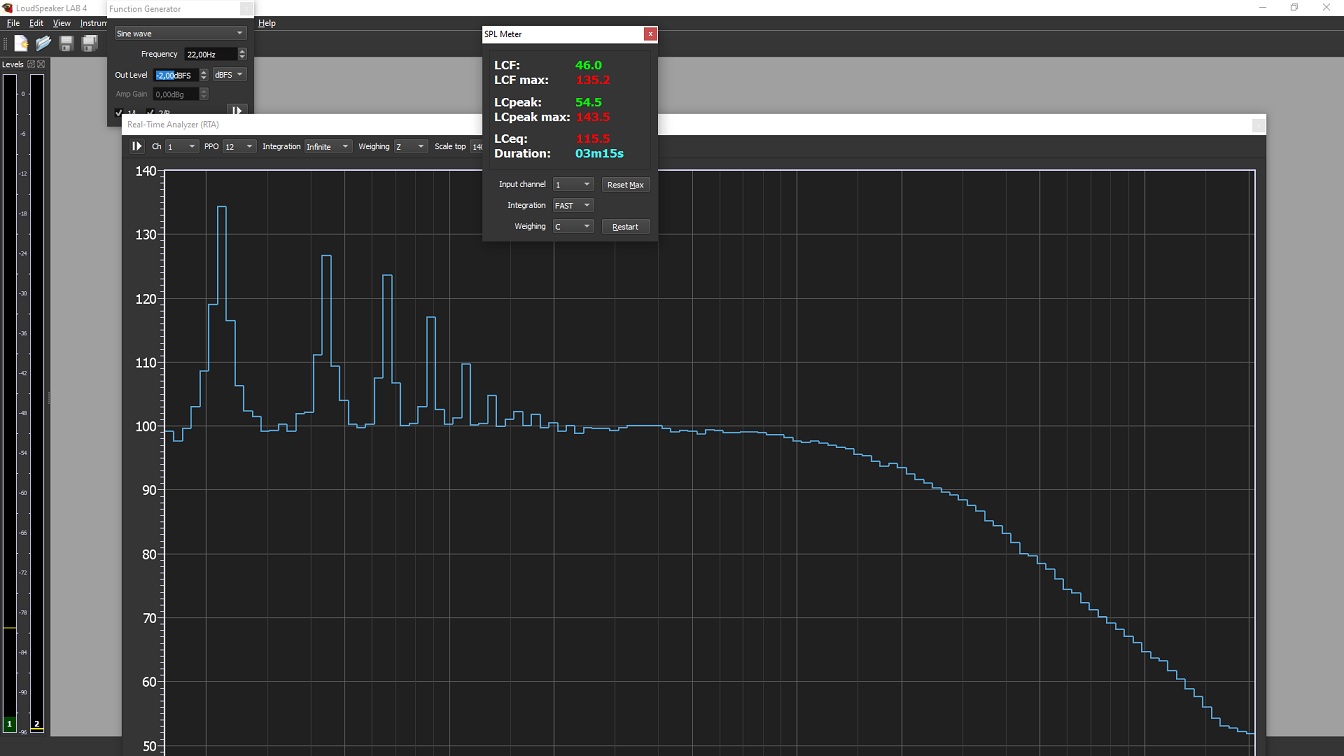Open the View menu
The height and width of the screenshot is (756, 1344).
[61, 23]
